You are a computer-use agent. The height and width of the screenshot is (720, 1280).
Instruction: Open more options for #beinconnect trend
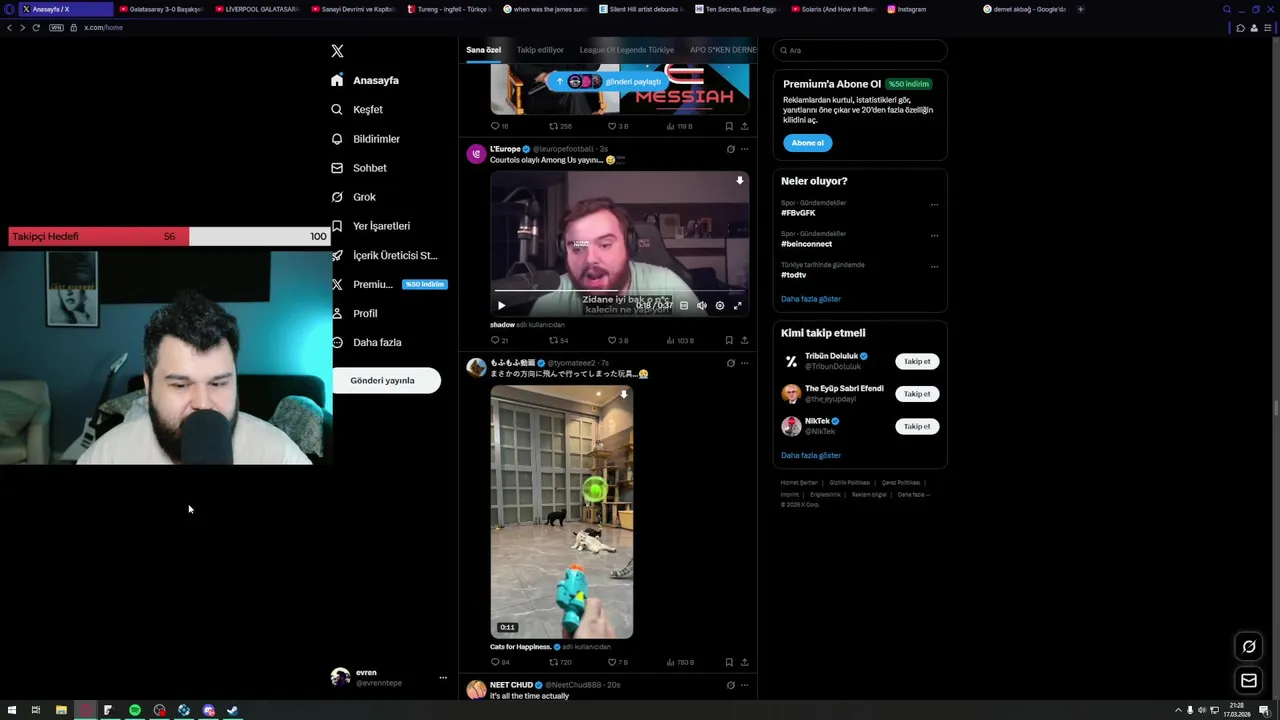(934, 235)
